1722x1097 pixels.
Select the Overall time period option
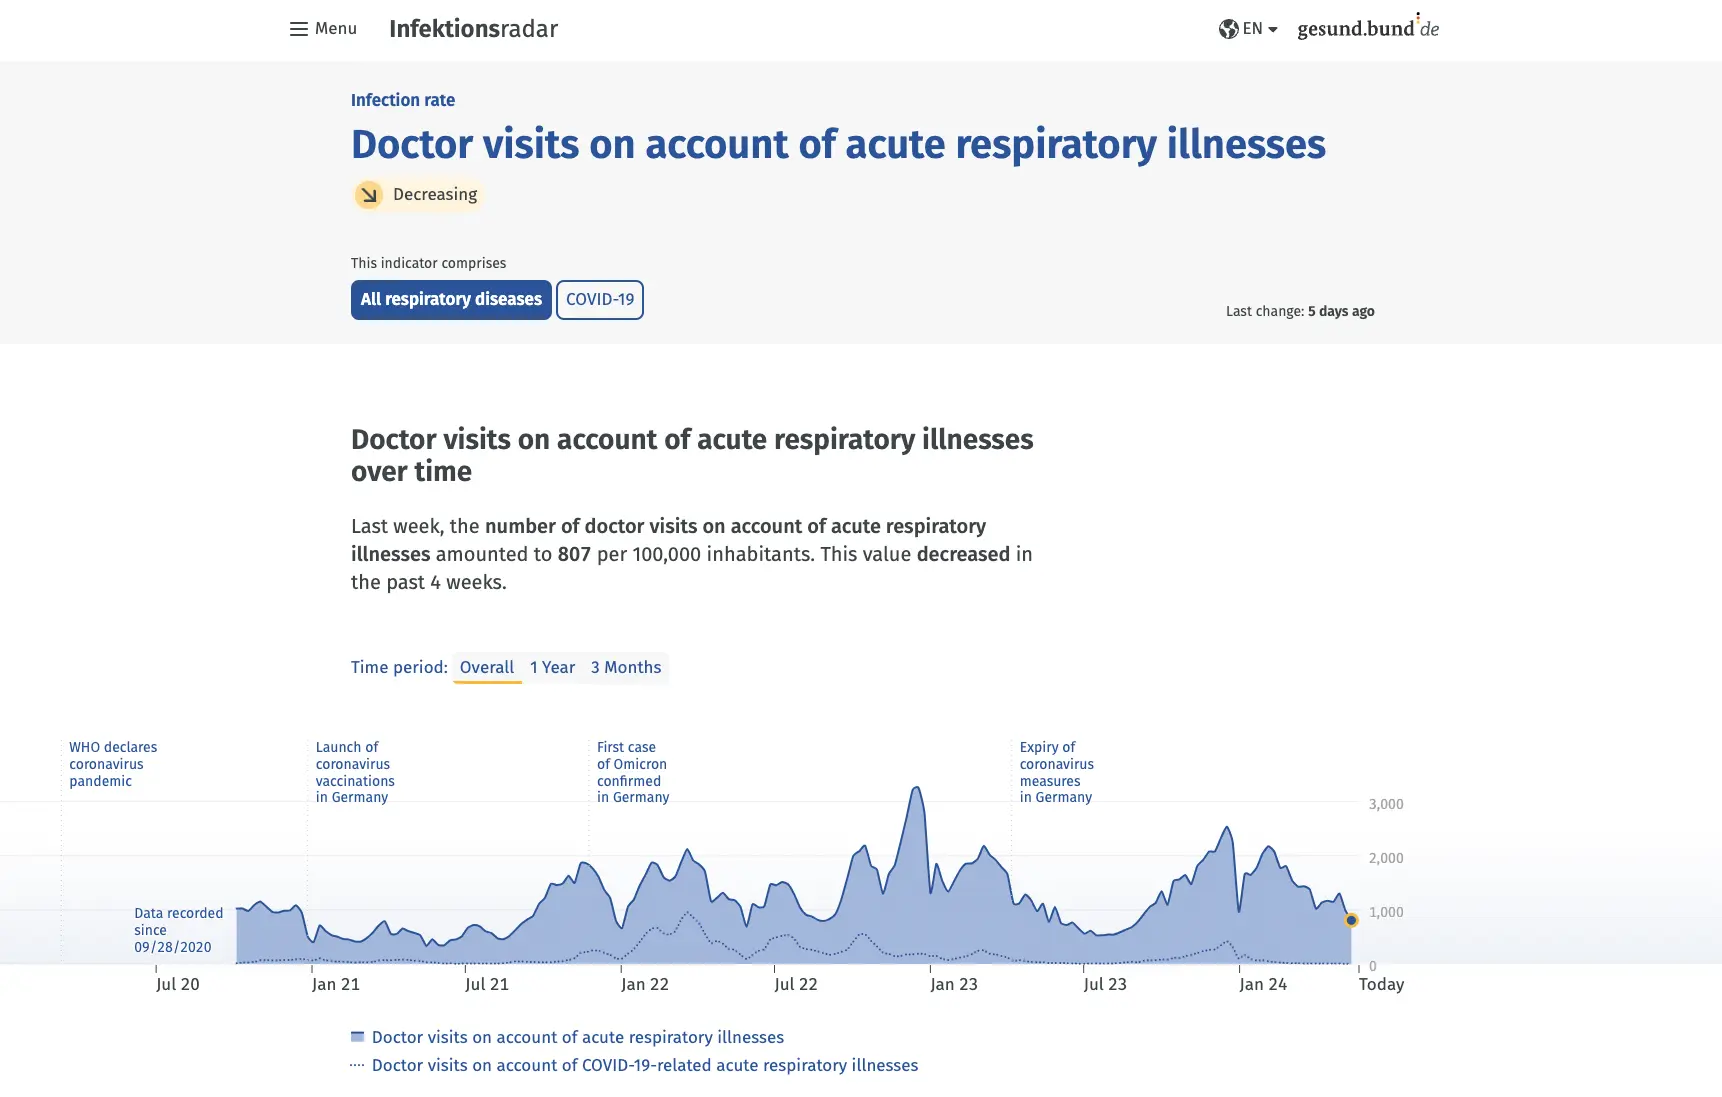(487, 667)
